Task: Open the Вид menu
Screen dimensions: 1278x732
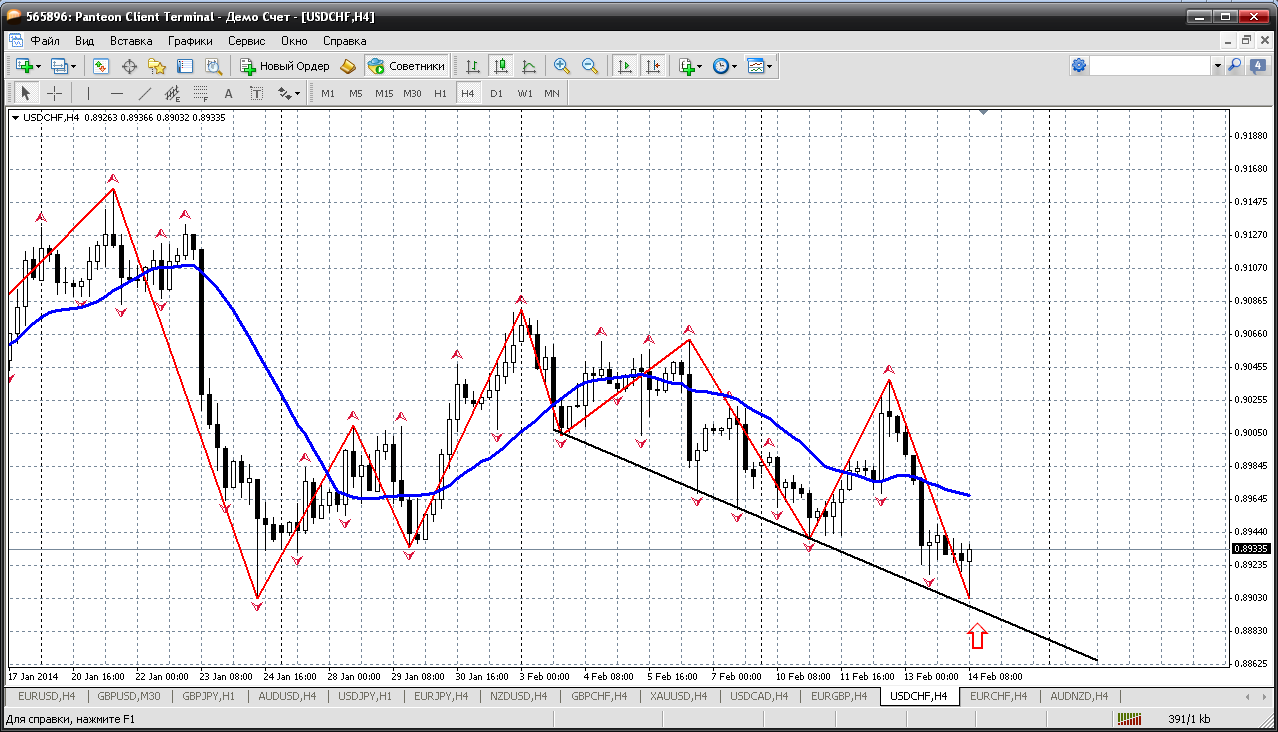Action: 85,41
